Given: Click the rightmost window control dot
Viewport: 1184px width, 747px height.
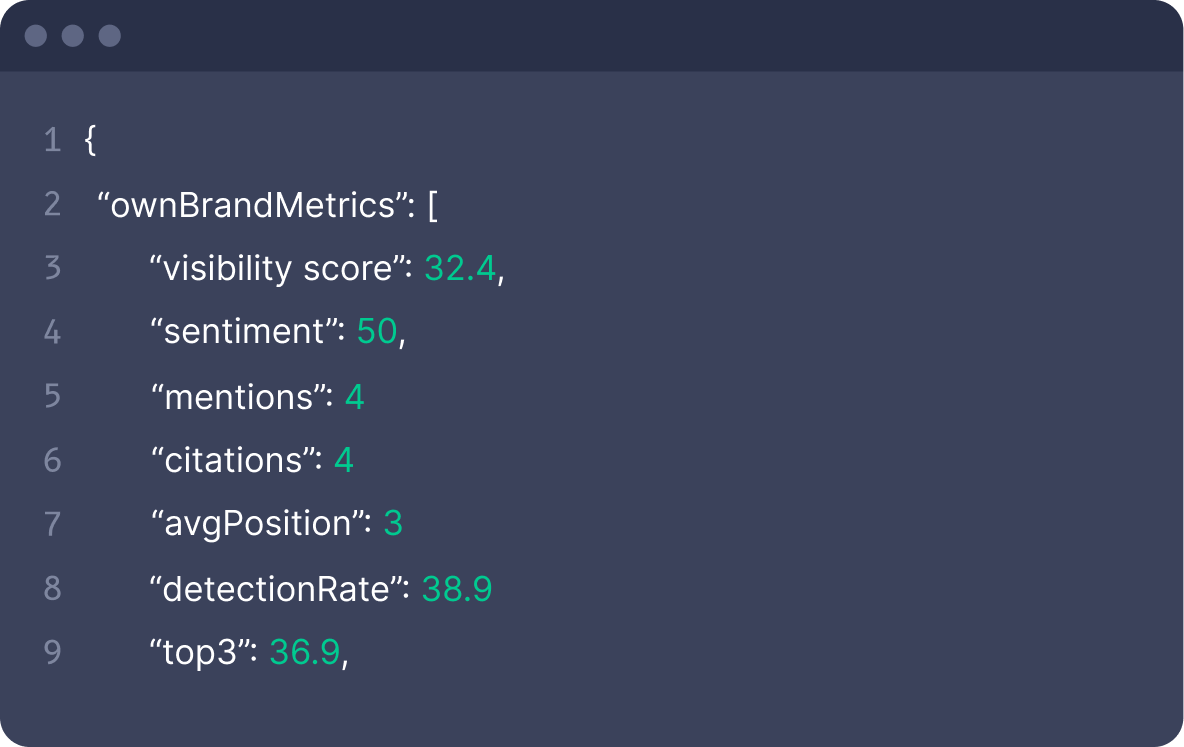Looking at the screenshot, I should [110, 36].
